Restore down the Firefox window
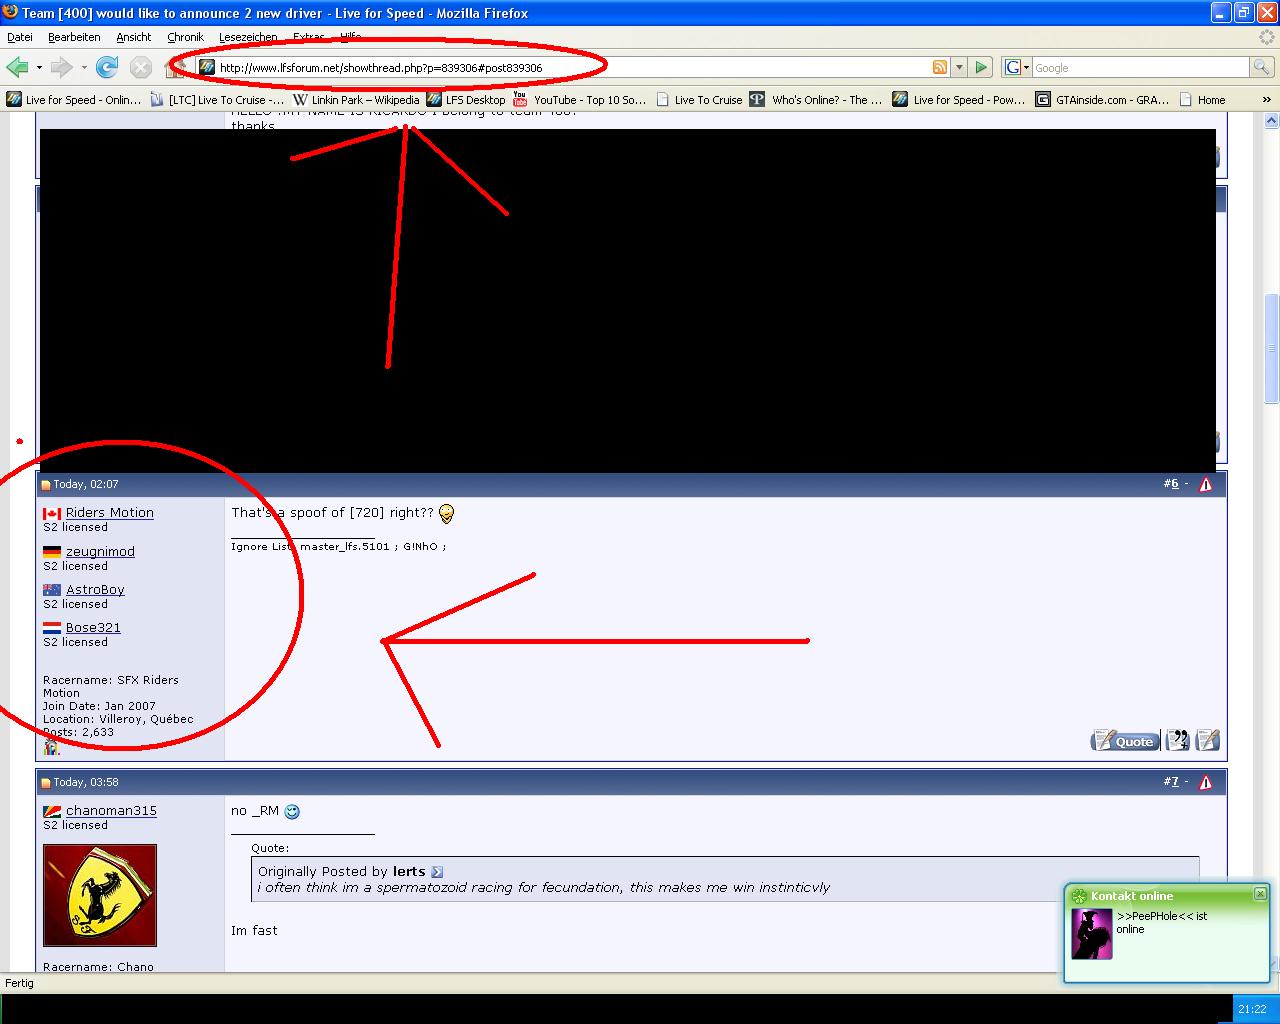 click(x=1243, y=13)
